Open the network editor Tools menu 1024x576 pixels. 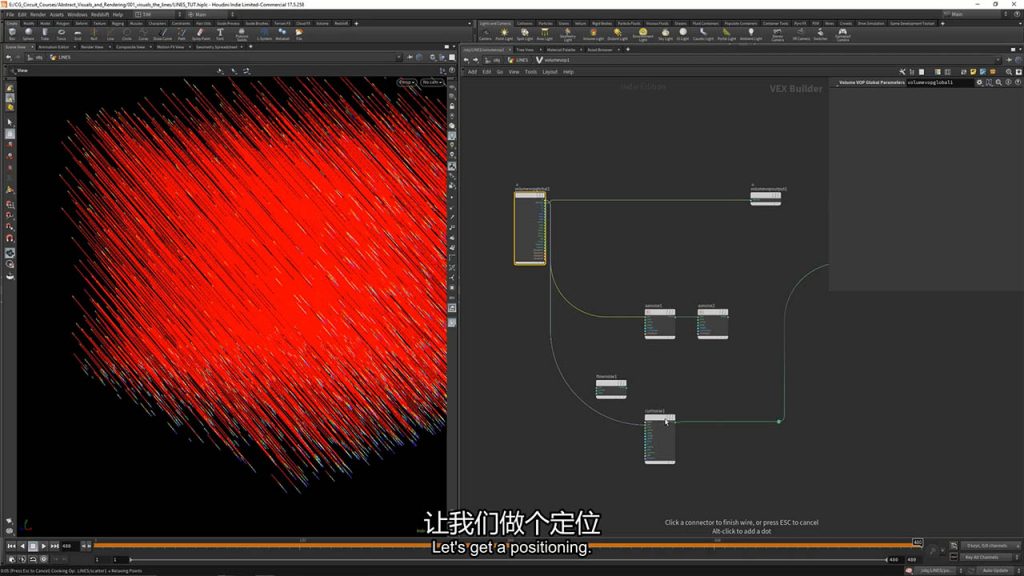click(x=530, y=72)
